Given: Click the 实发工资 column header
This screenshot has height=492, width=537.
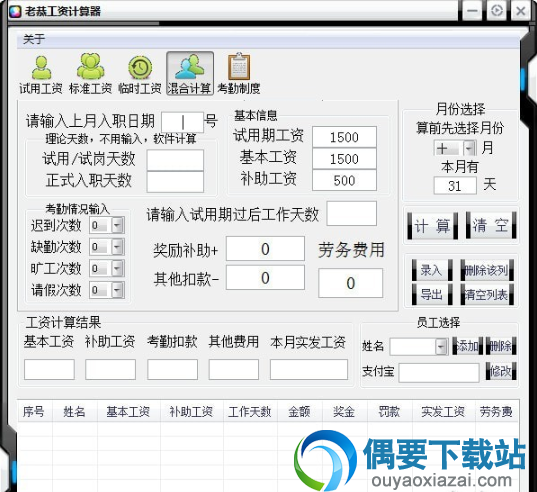Looking at the screenshot, I should pyautogui.click(x=443, y=412).
